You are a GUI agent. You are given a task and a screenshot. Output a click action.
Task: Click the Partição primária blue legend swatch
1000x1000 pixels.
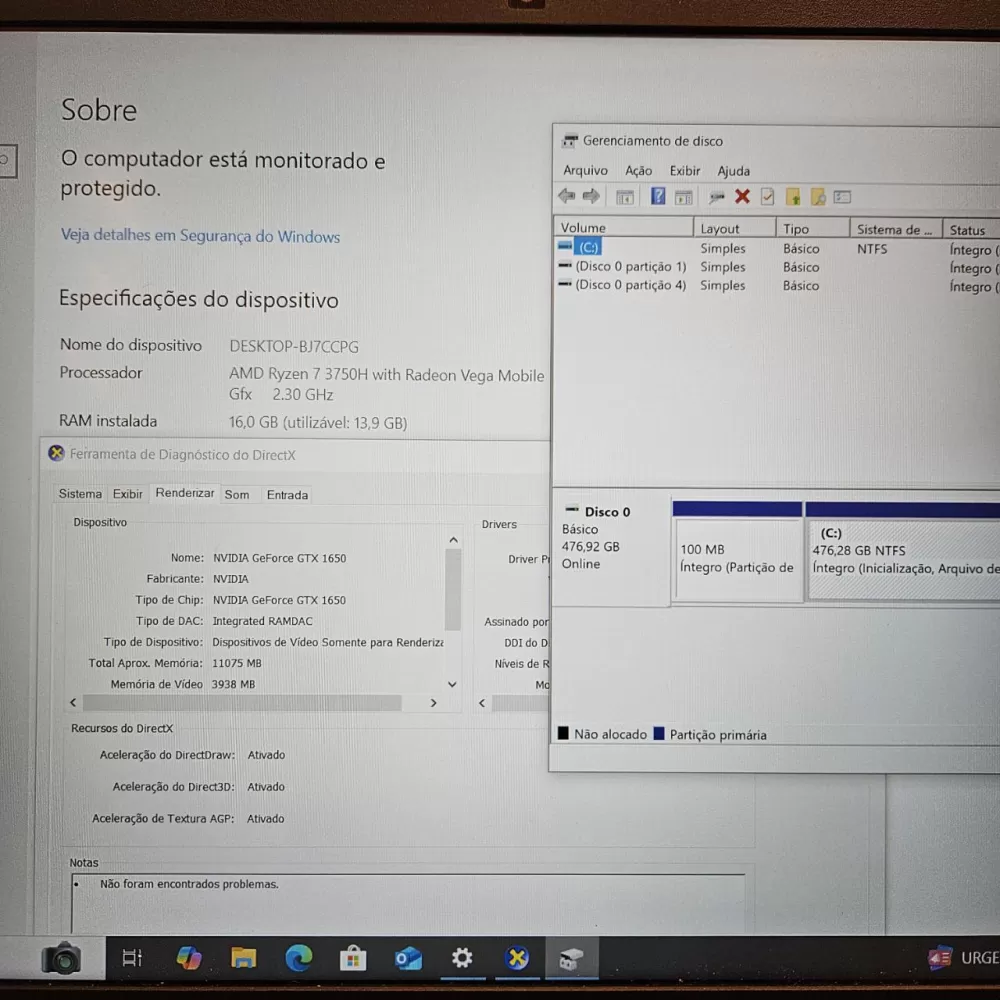coord(659,733)
